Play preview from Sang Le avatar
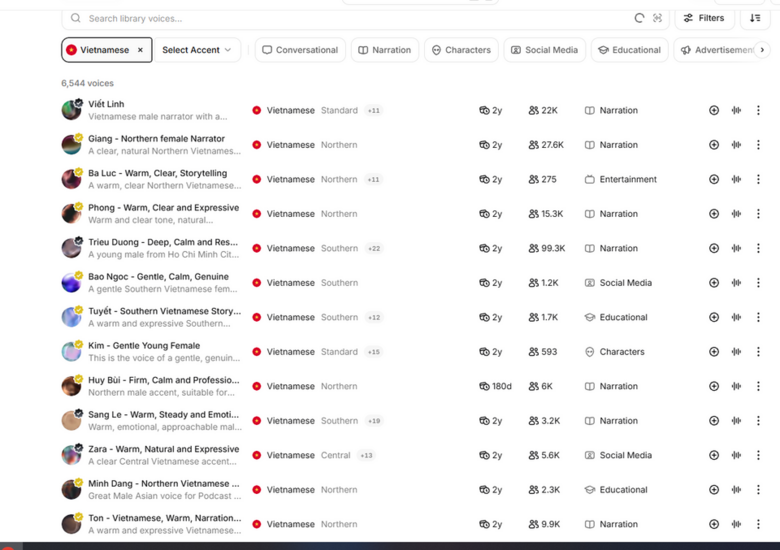The height and width of the screenshot is (550, 780). click(x=71, y=420)
